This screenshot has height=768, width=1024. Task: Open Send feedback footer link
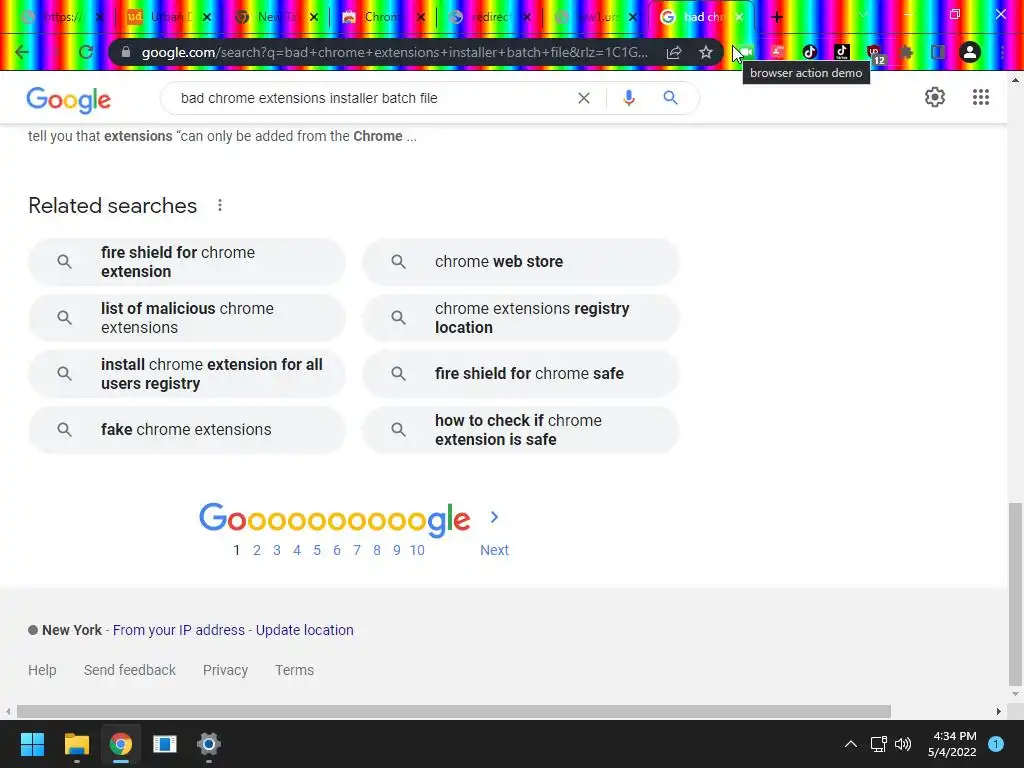coord(130,670)
